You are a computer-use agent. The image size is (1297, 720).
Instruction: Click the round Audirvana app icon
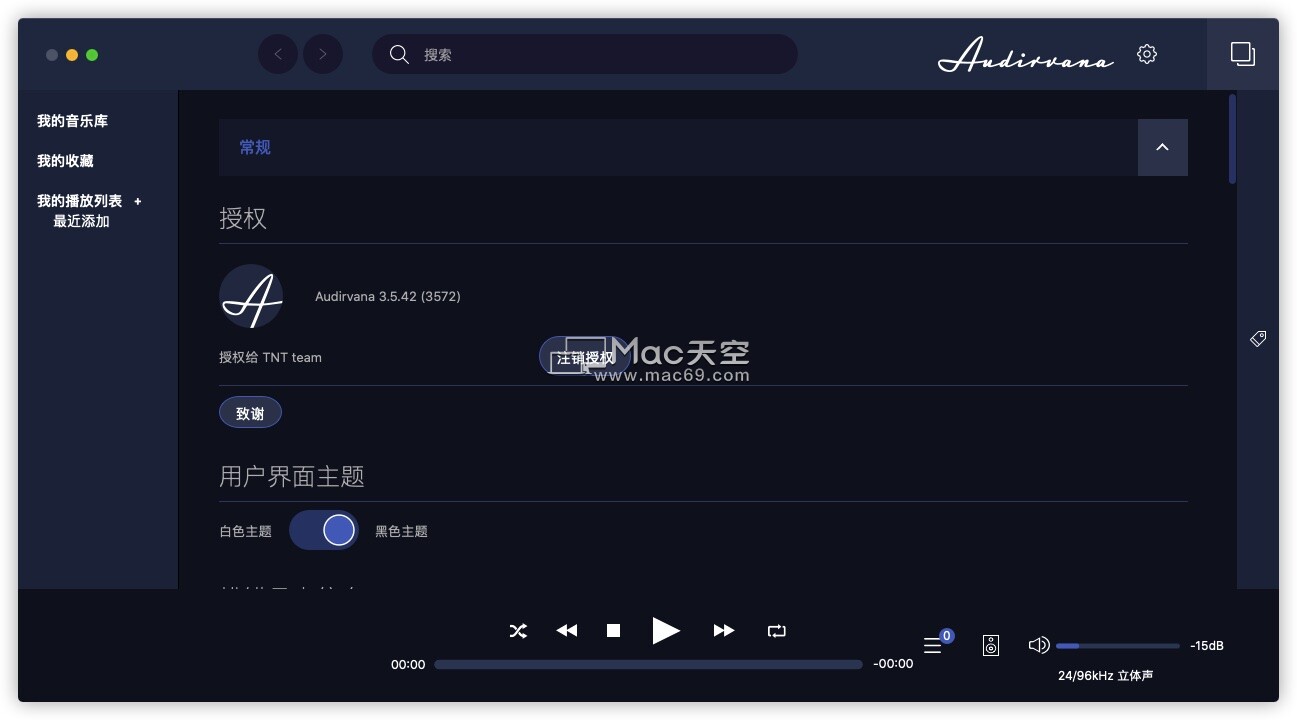[x=251, y=296]
